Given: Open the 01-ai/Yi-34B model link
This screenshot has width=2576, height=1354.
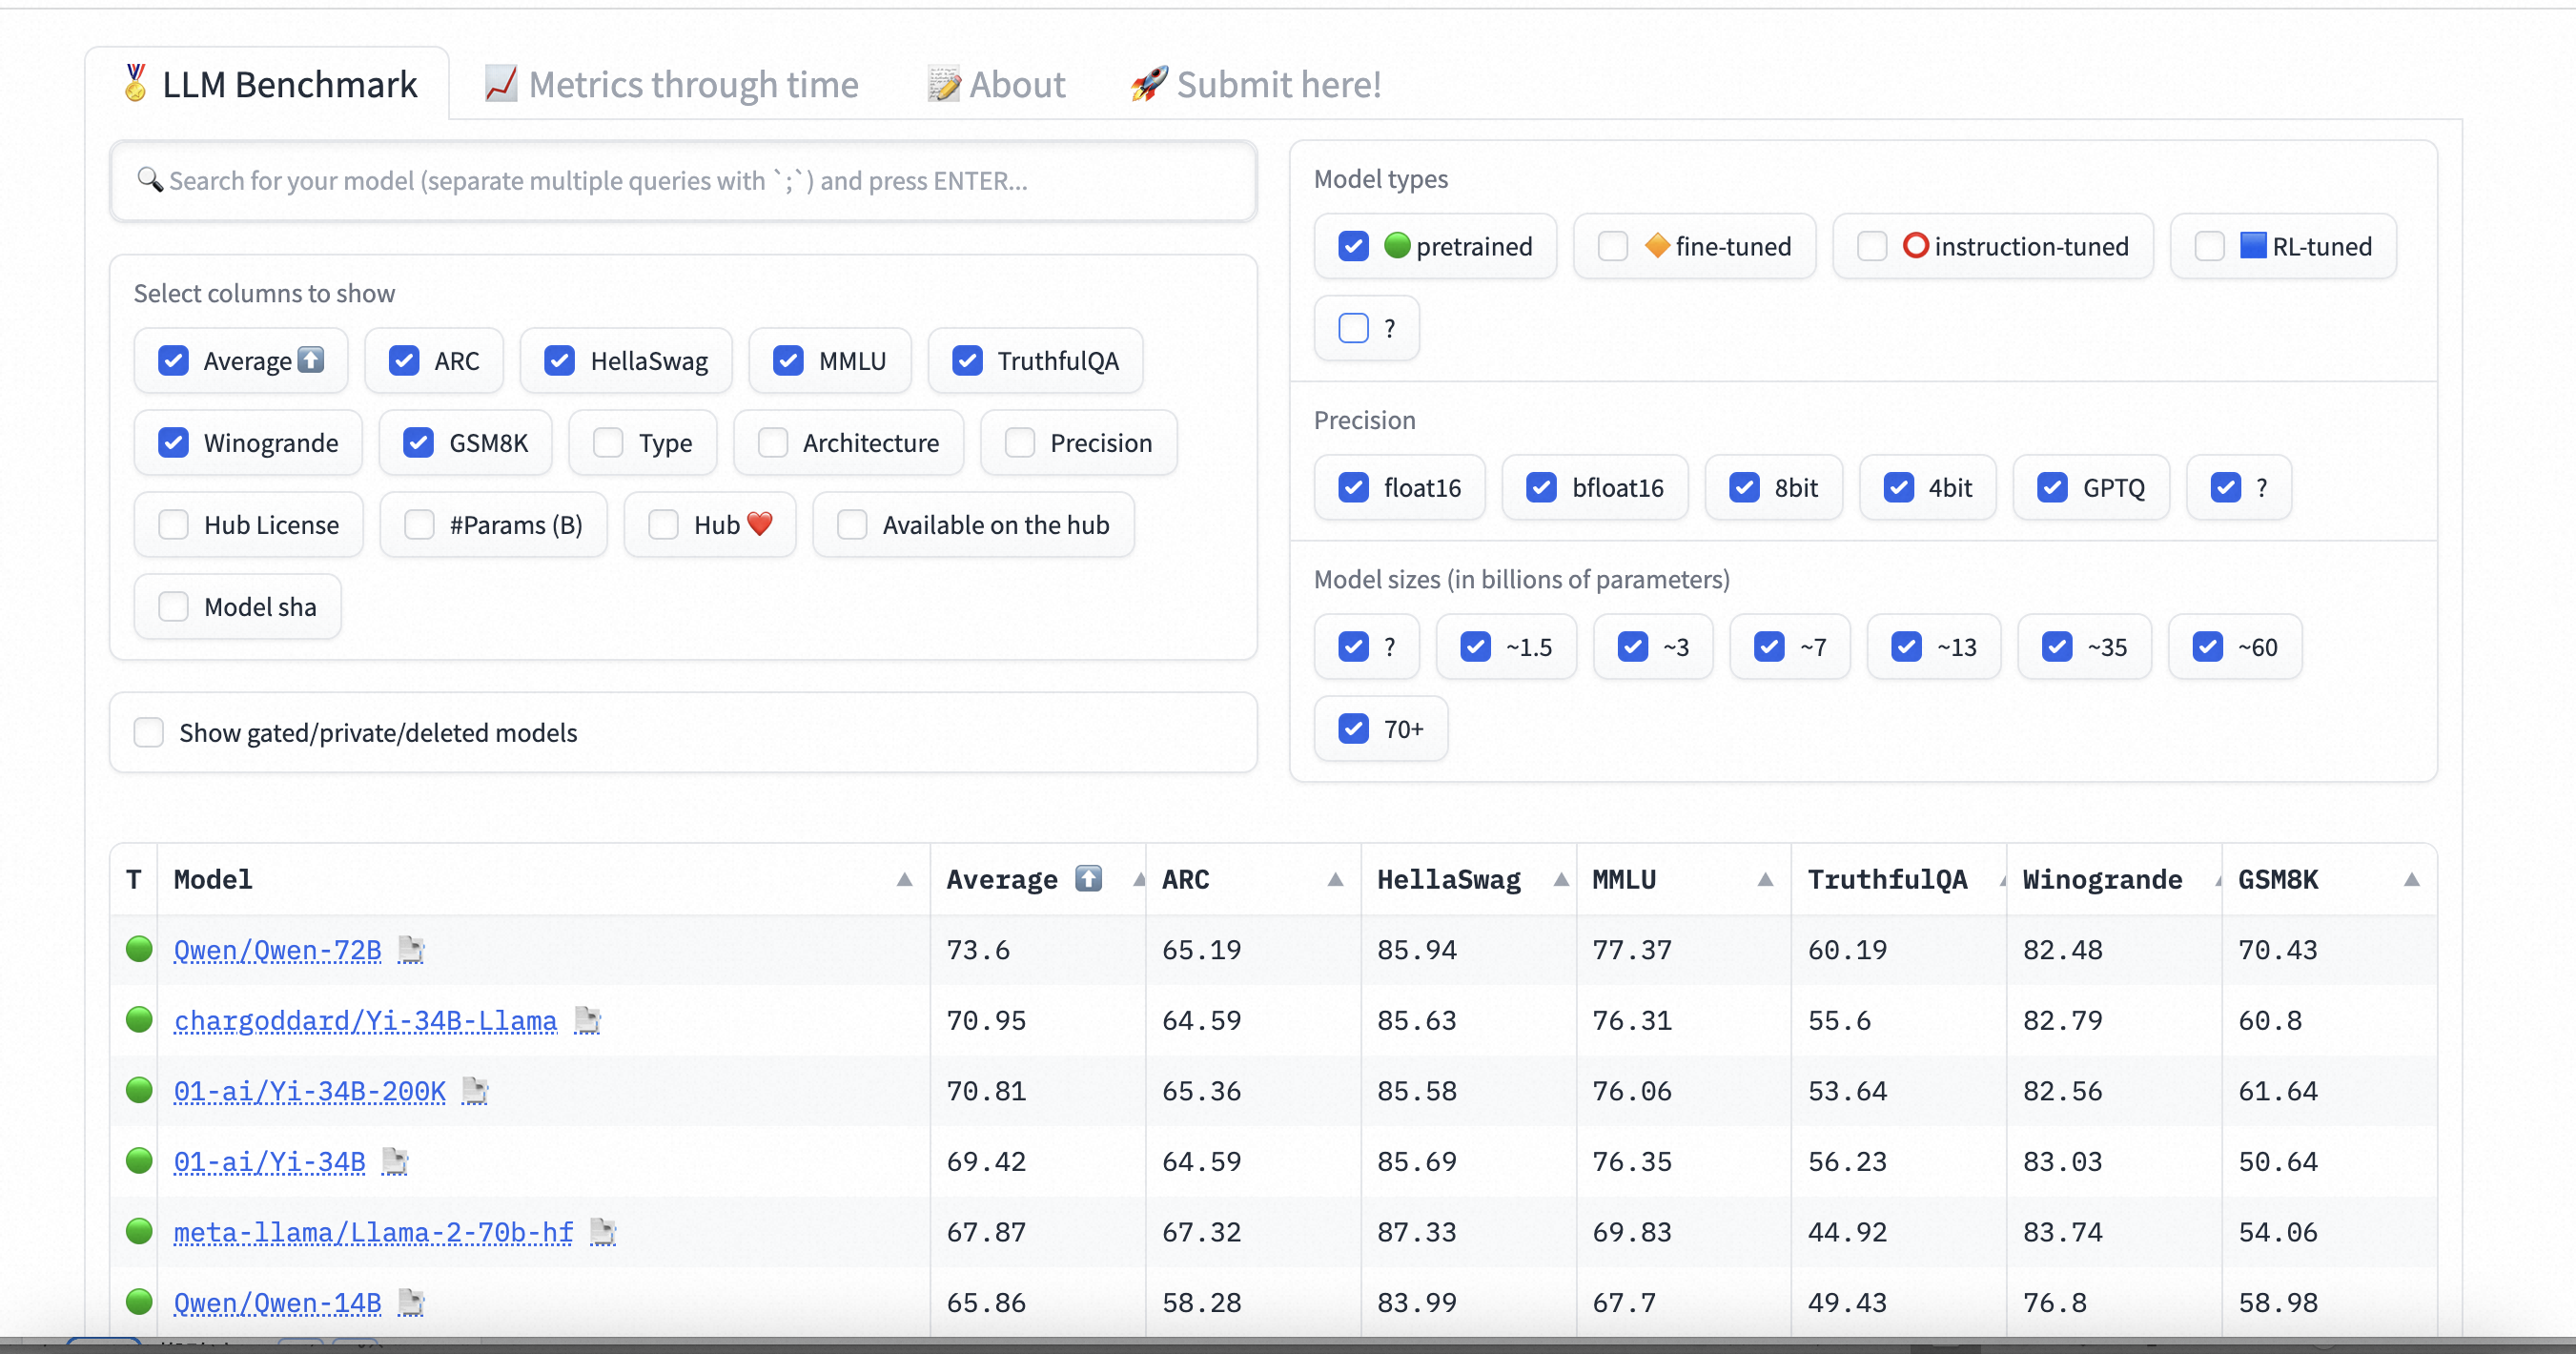Looking at the screenshot, I should click(270, 1162).
